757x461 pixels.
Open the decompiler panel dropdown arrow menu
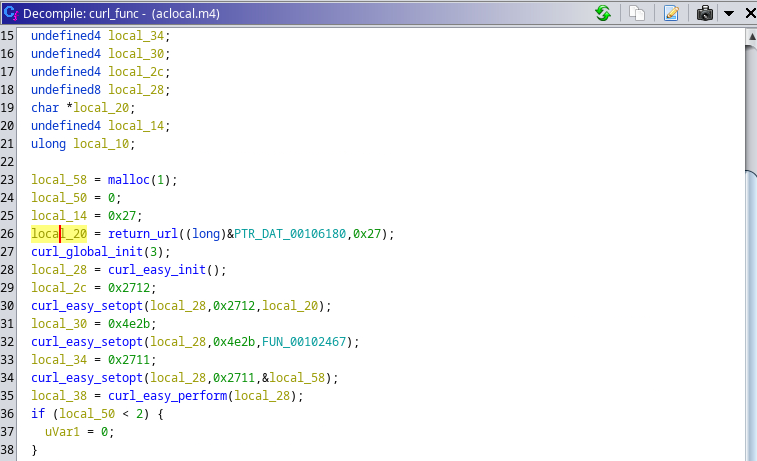point(729,13)
